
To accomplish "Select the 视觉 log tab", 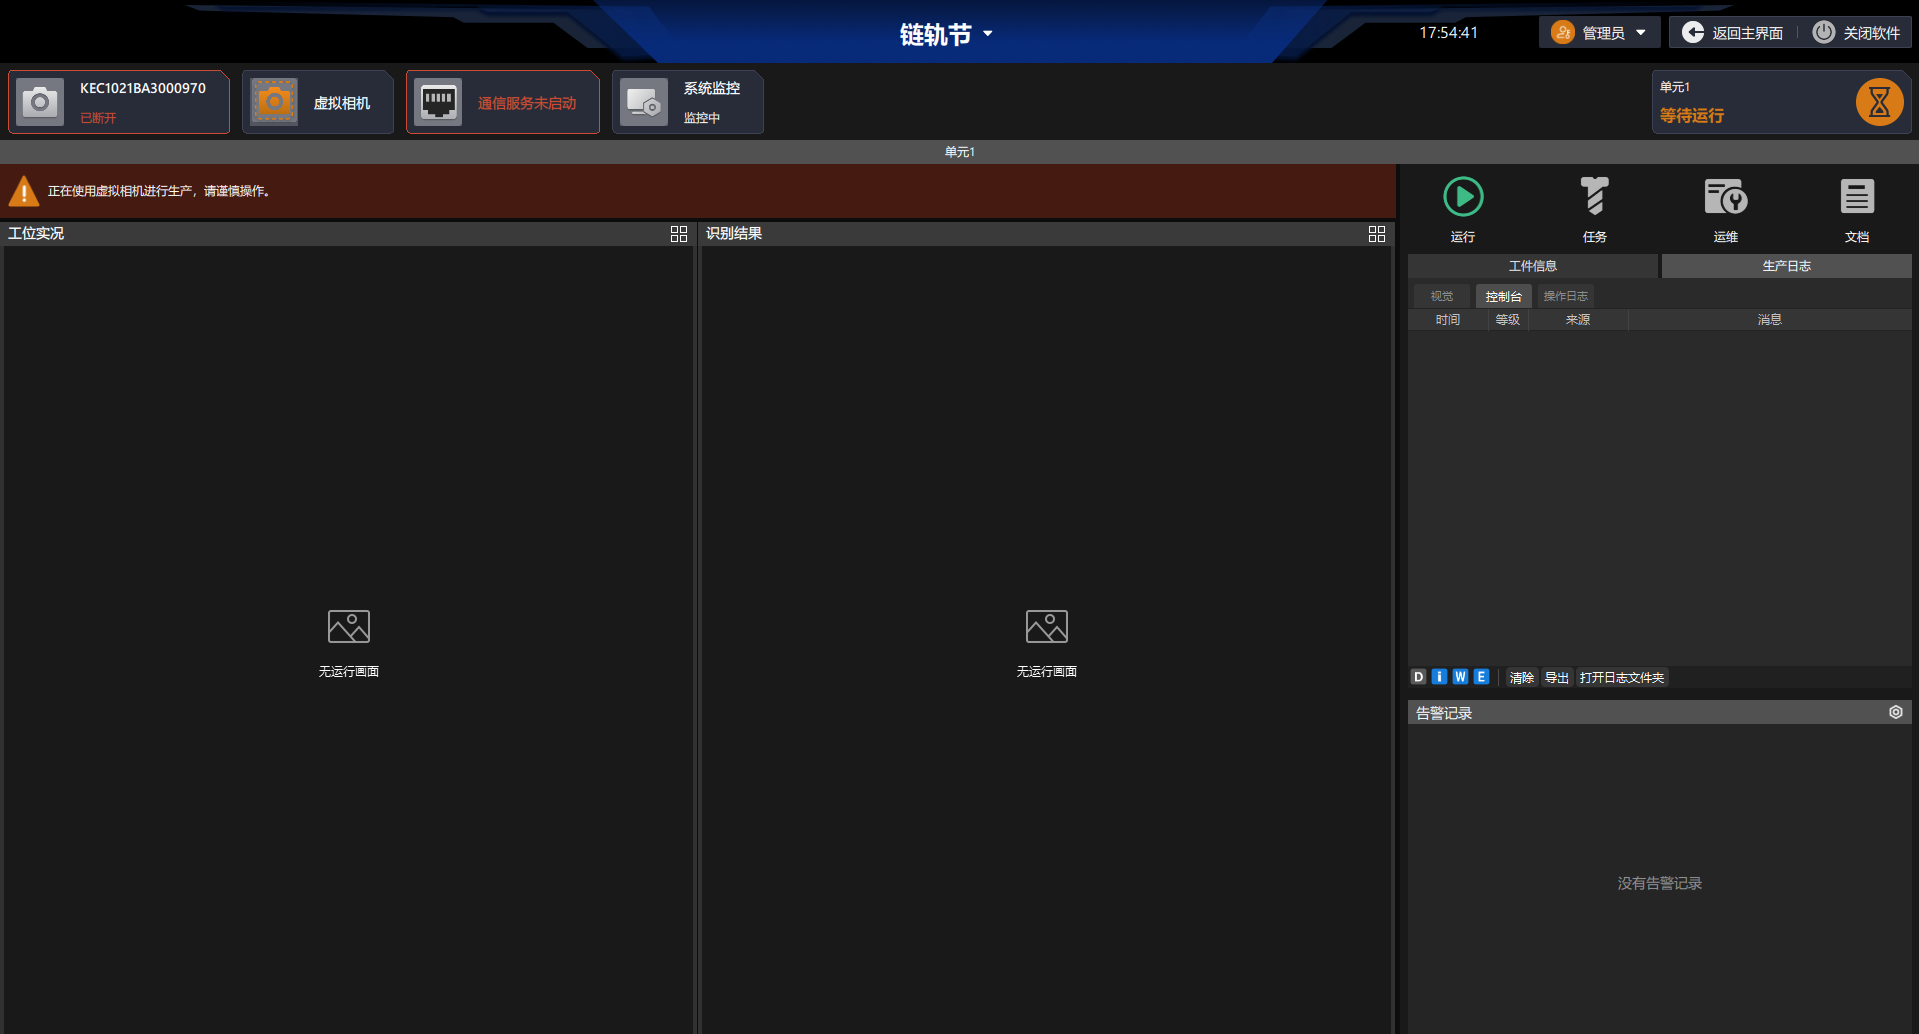I will click(1441, 295).
